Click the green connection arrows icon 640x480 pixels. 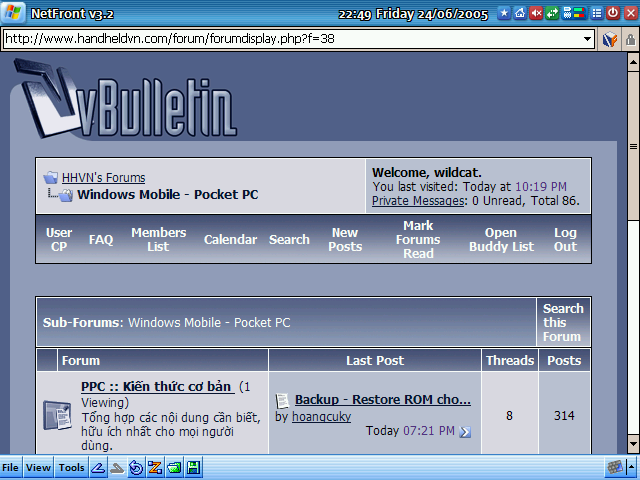point(552,13)
